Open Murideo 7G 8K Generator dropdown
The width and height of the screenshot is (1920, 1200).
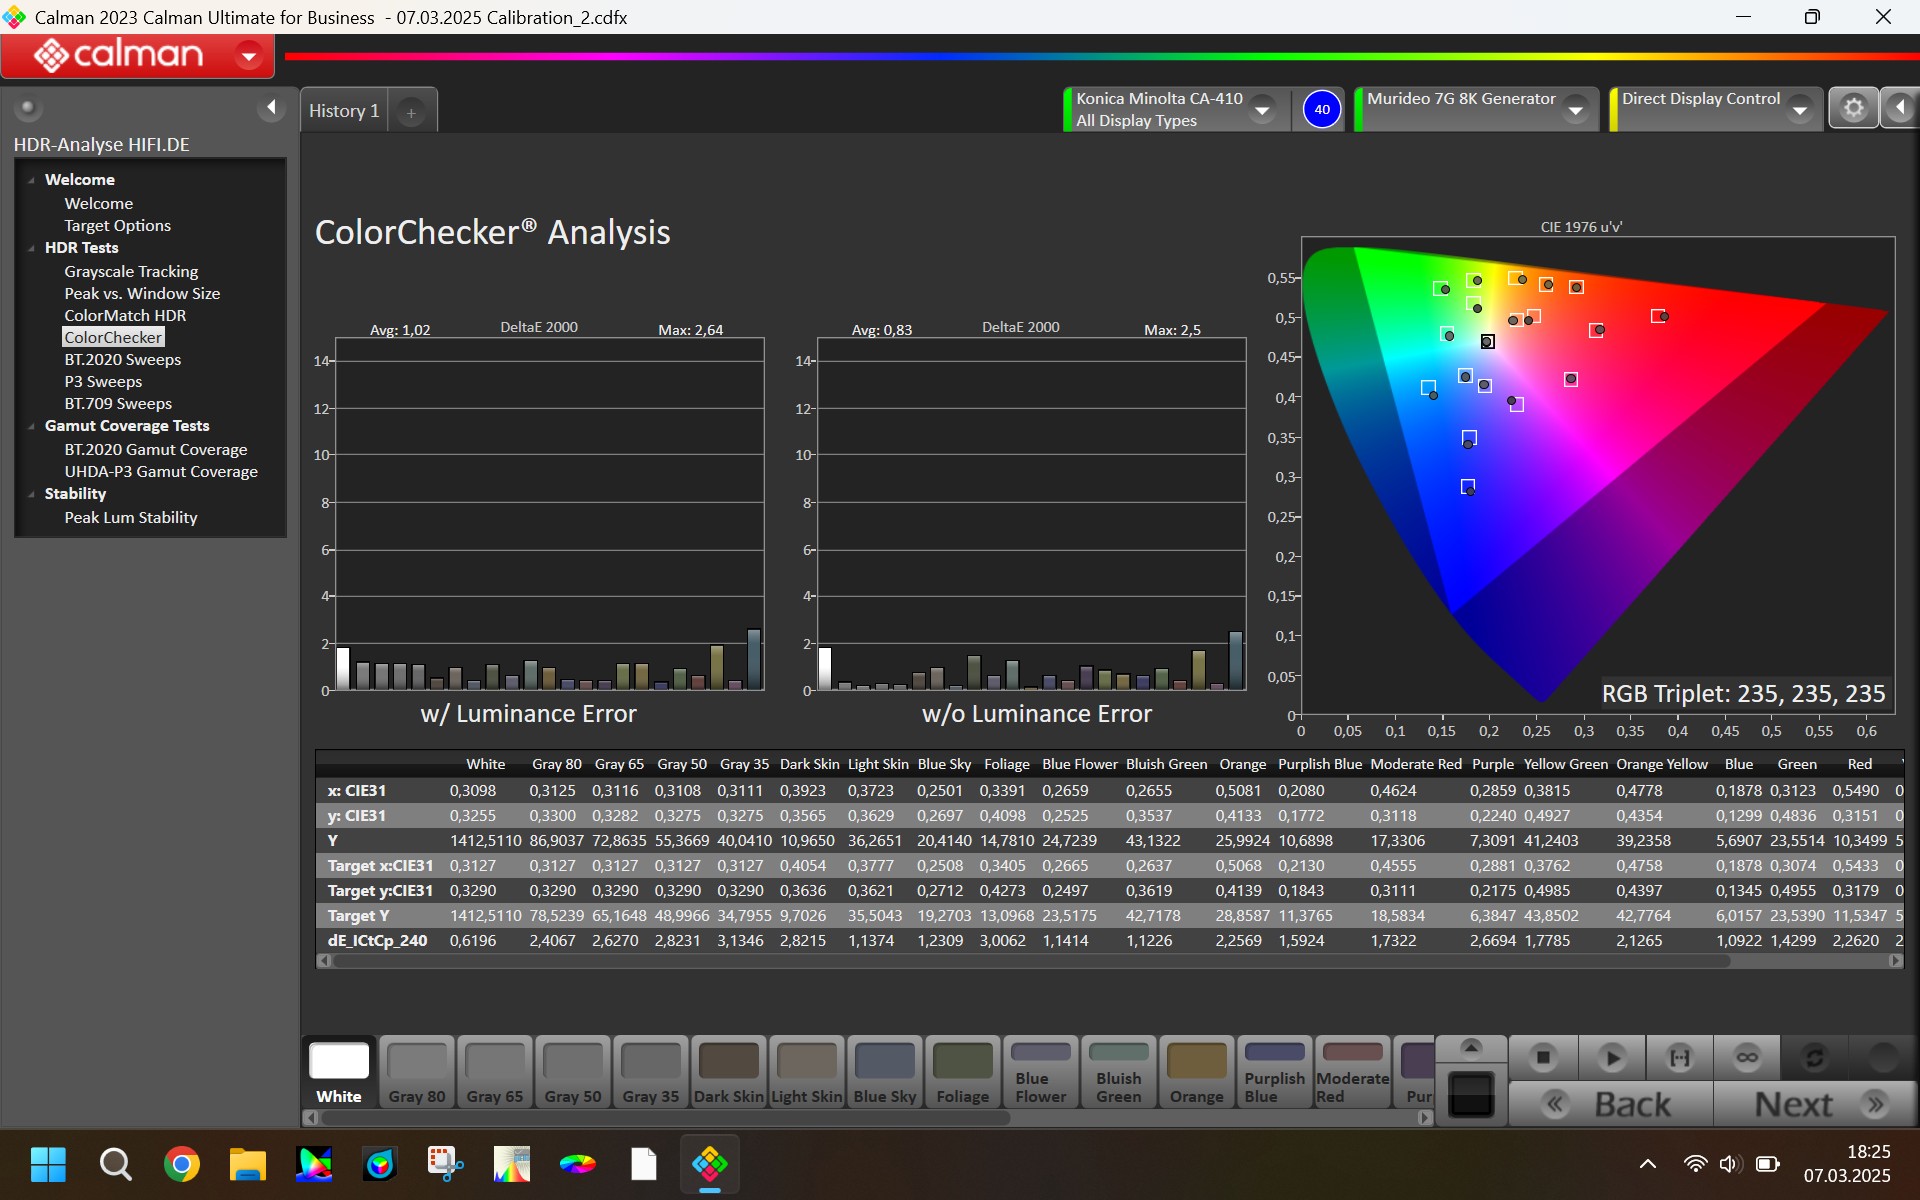[x=1575, y=109]
